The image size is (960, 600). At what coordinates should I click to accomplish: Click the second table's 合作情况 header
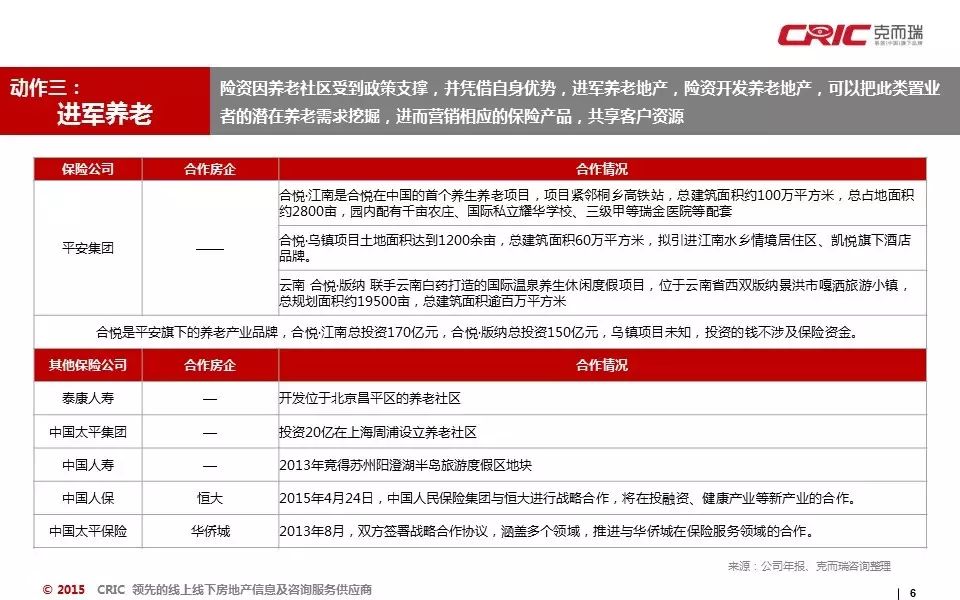602,365
